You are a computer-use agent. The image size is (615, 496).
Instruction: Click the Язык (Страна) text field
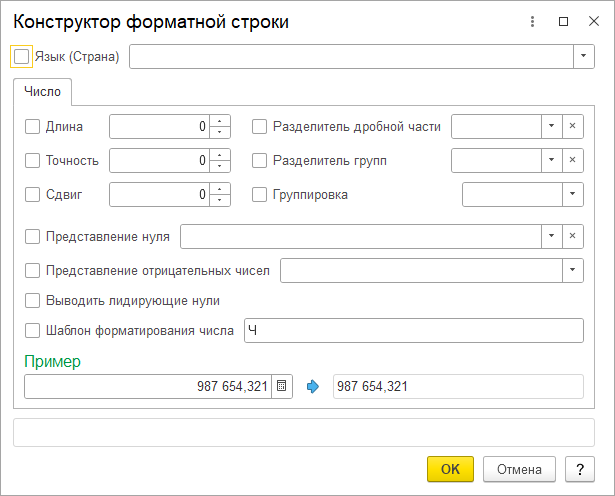351,56
